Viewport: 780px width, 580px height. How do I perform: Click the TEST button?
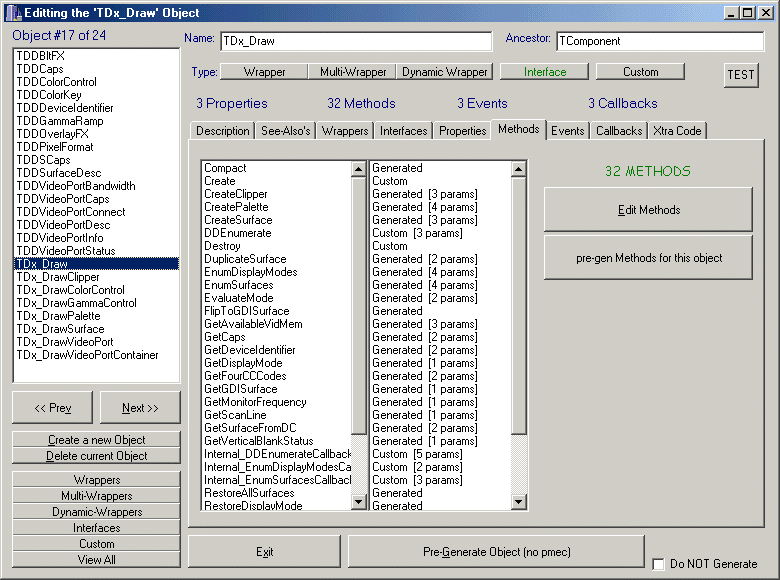[741, 75]
